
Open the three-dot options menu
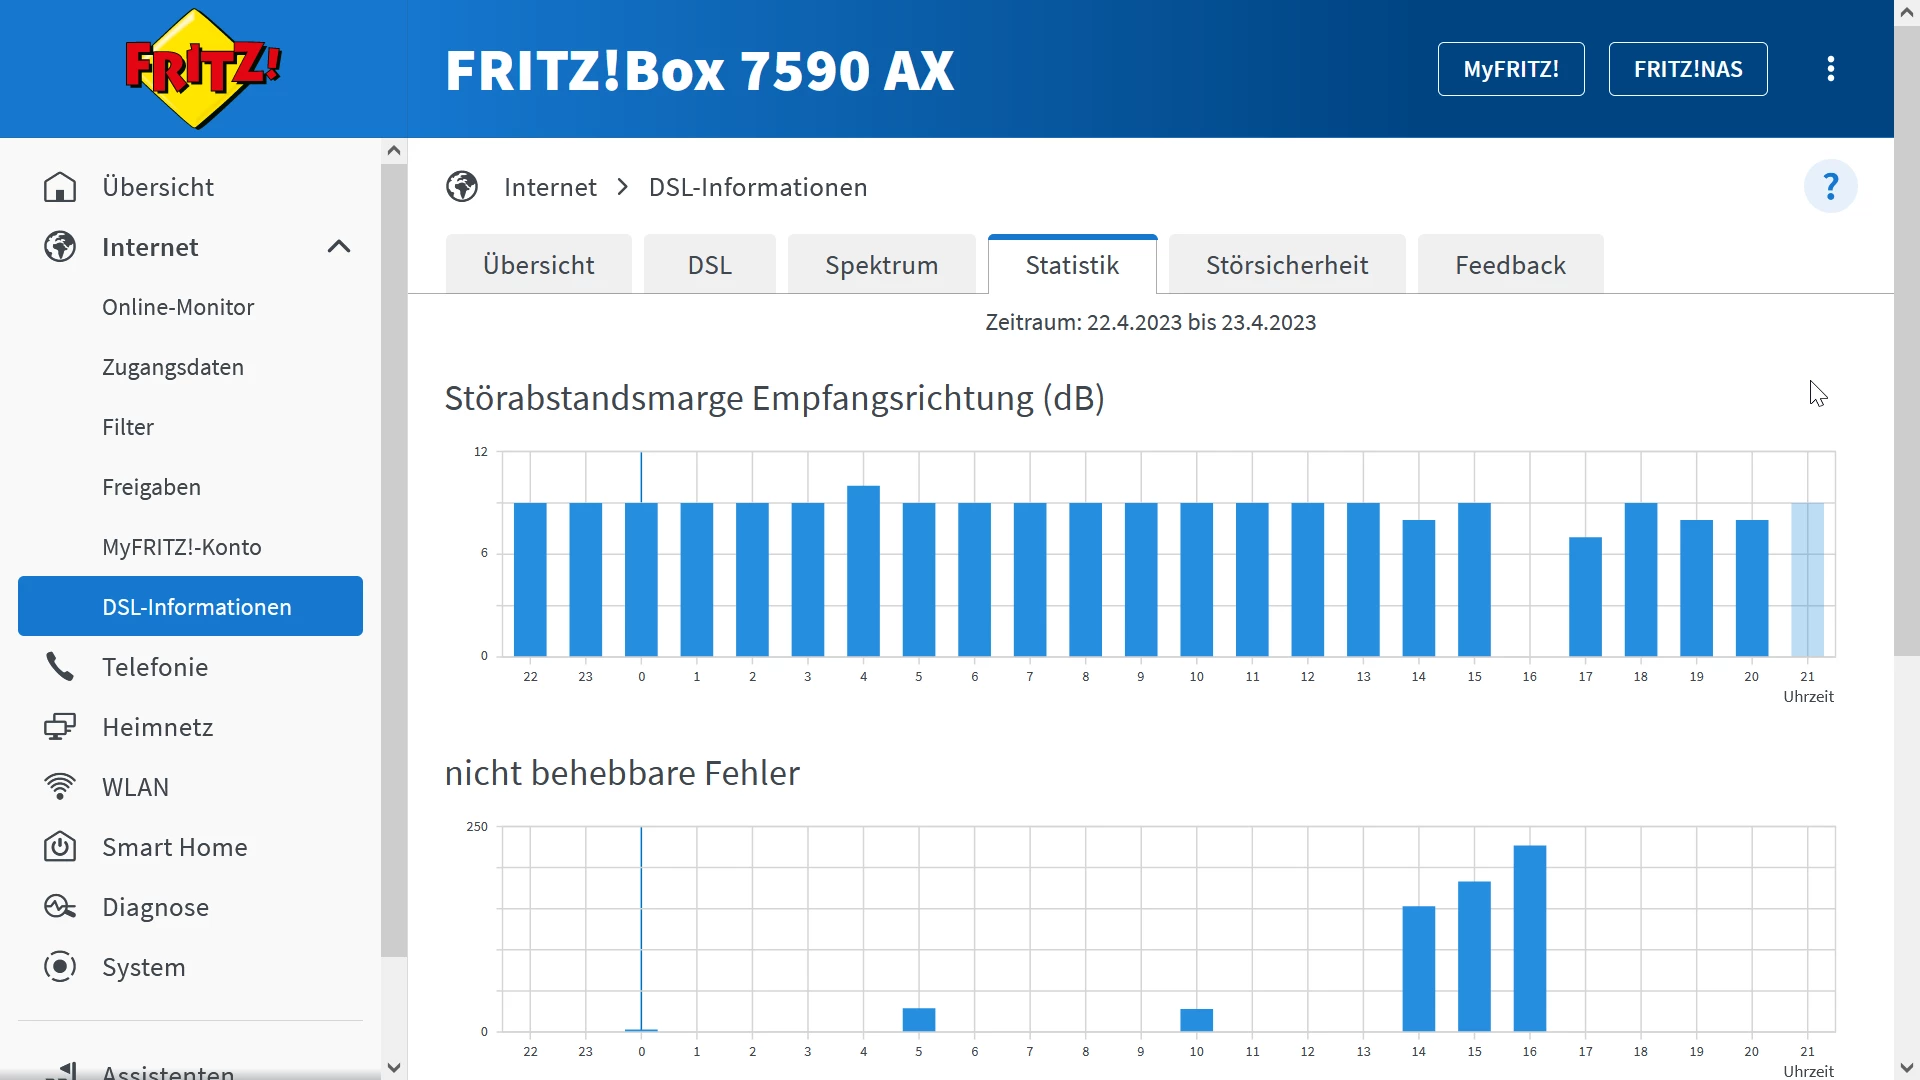pyautogui.click(x=1830, y=69)
